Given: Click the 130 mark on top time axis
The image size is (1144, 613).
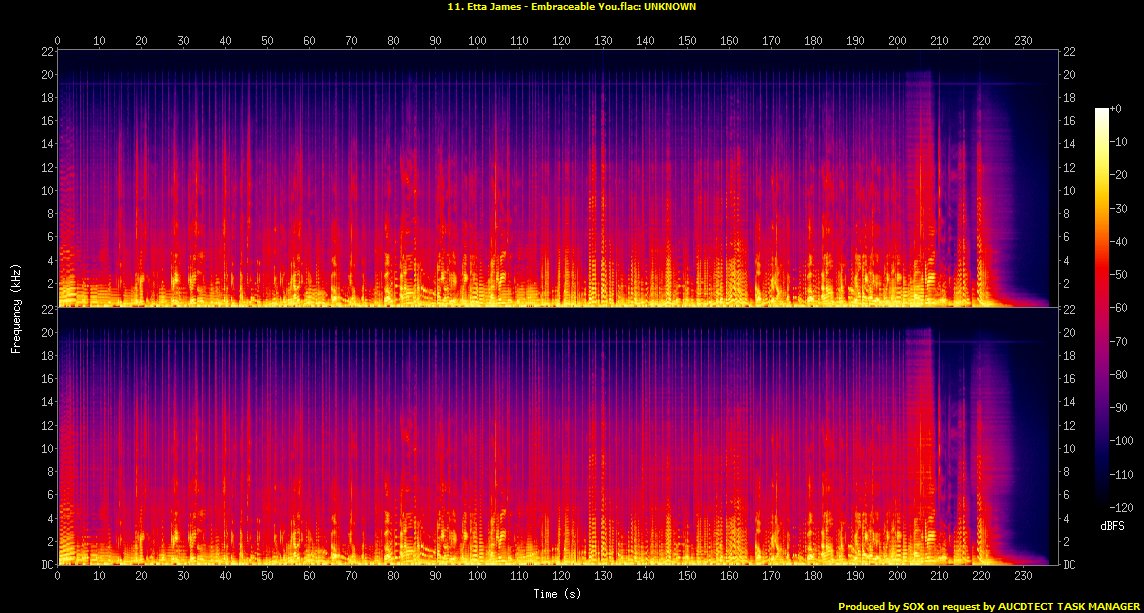Looking at the screenshot, I should pos(603,41).
